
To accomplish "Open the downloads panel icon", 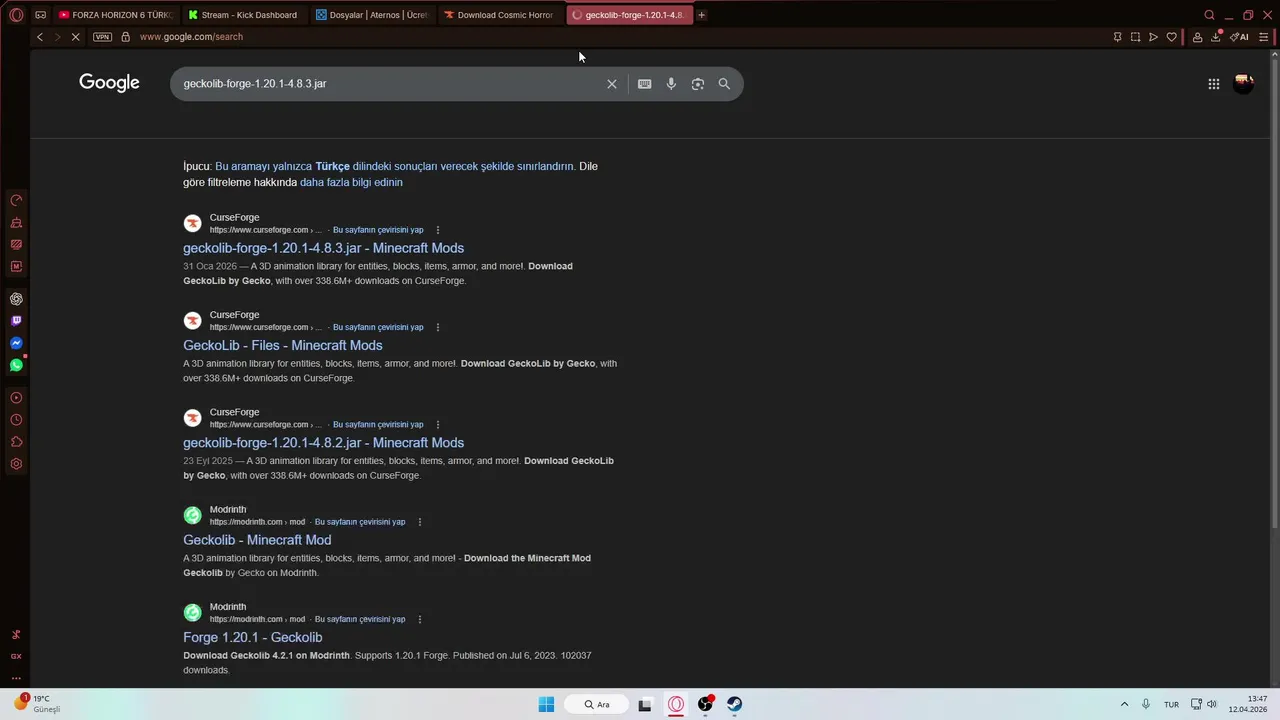I will pos(1216,37).
